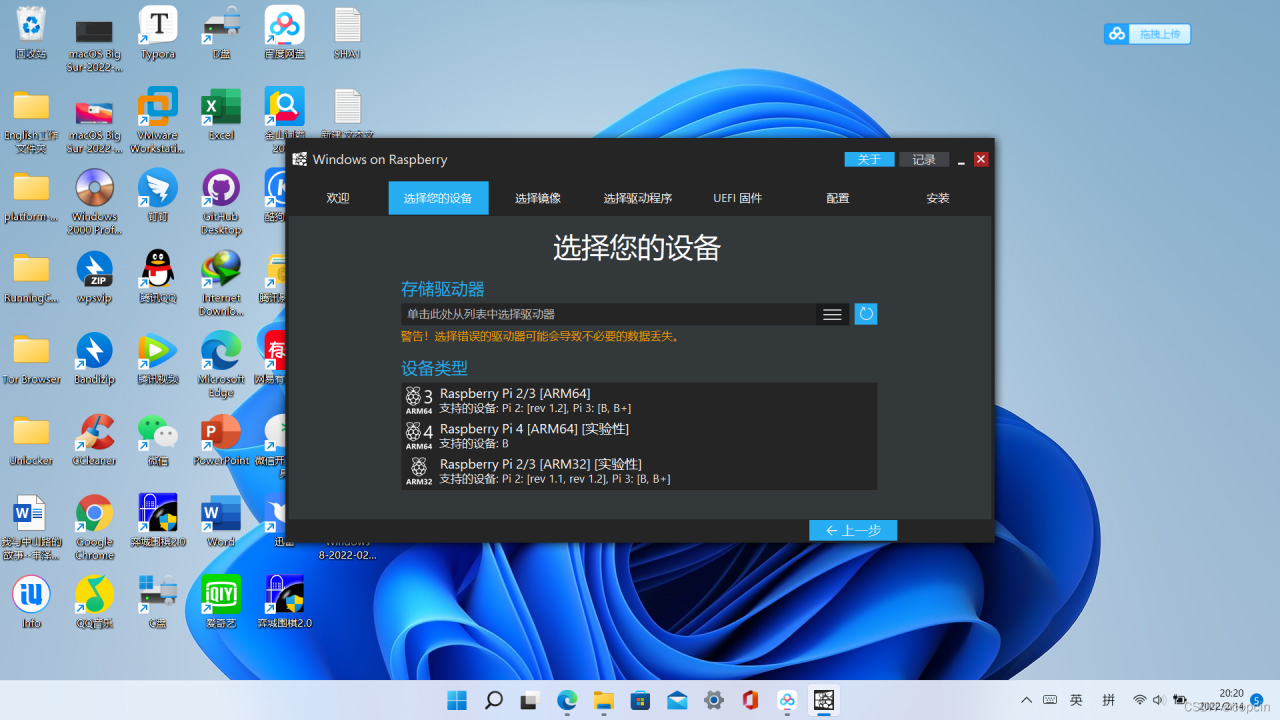Image resolution: width=1280 pixels, height=720 pixels.
Task: Close the Windows on Raspberry window
Action: (x=981, y=159)
